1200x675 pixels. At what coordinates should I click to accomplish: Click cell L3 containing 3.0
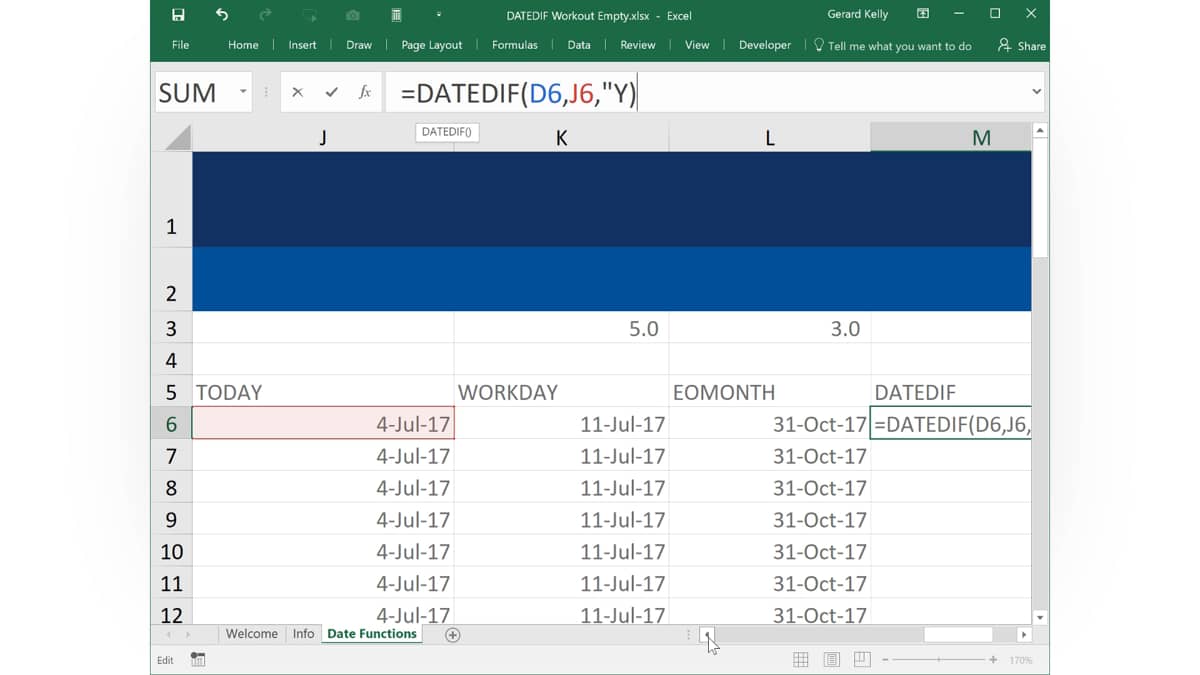770,328
